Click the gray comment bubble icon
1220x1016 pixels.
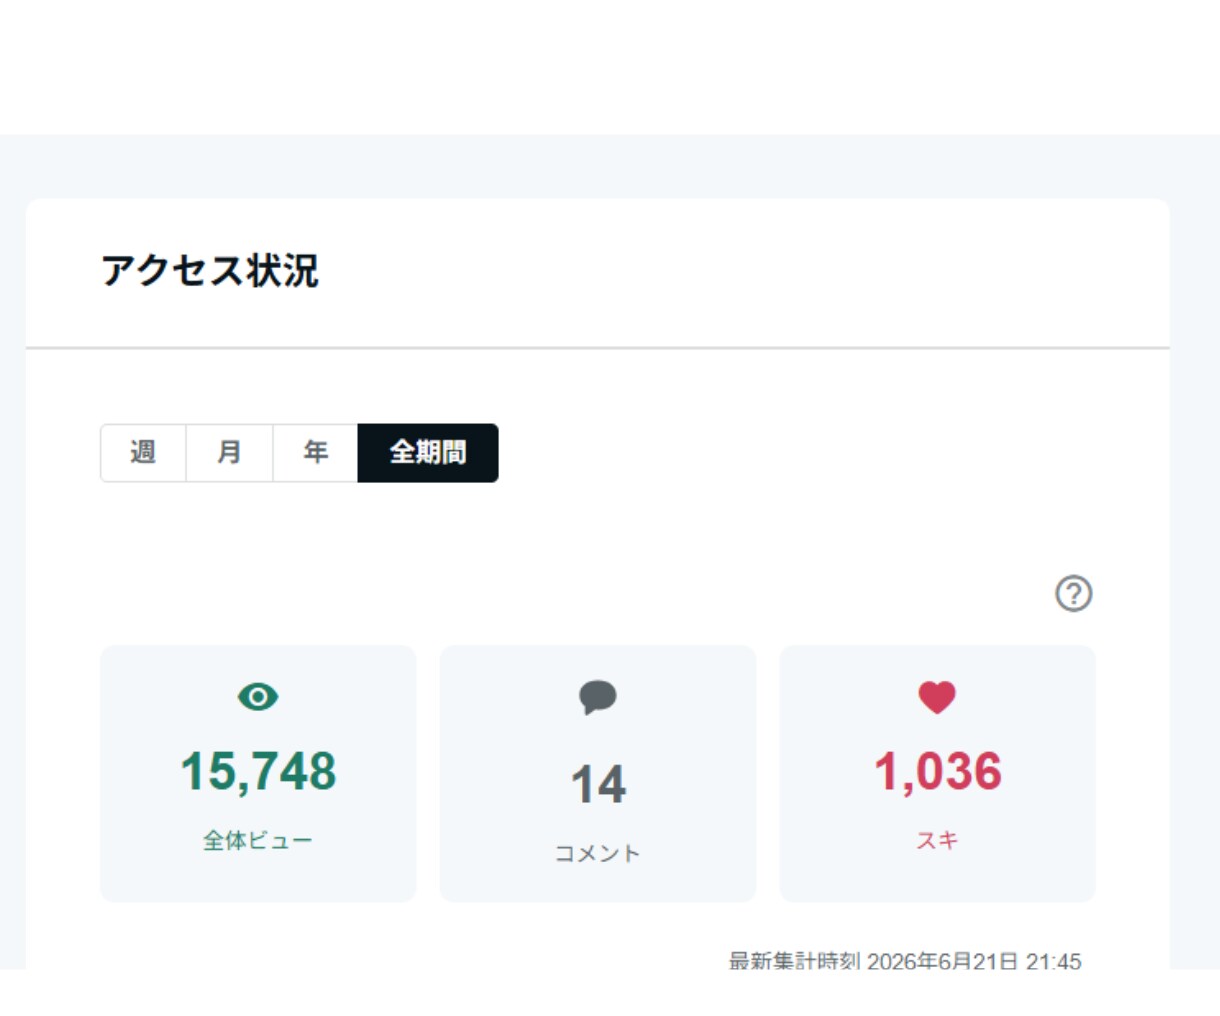point(598,697)
